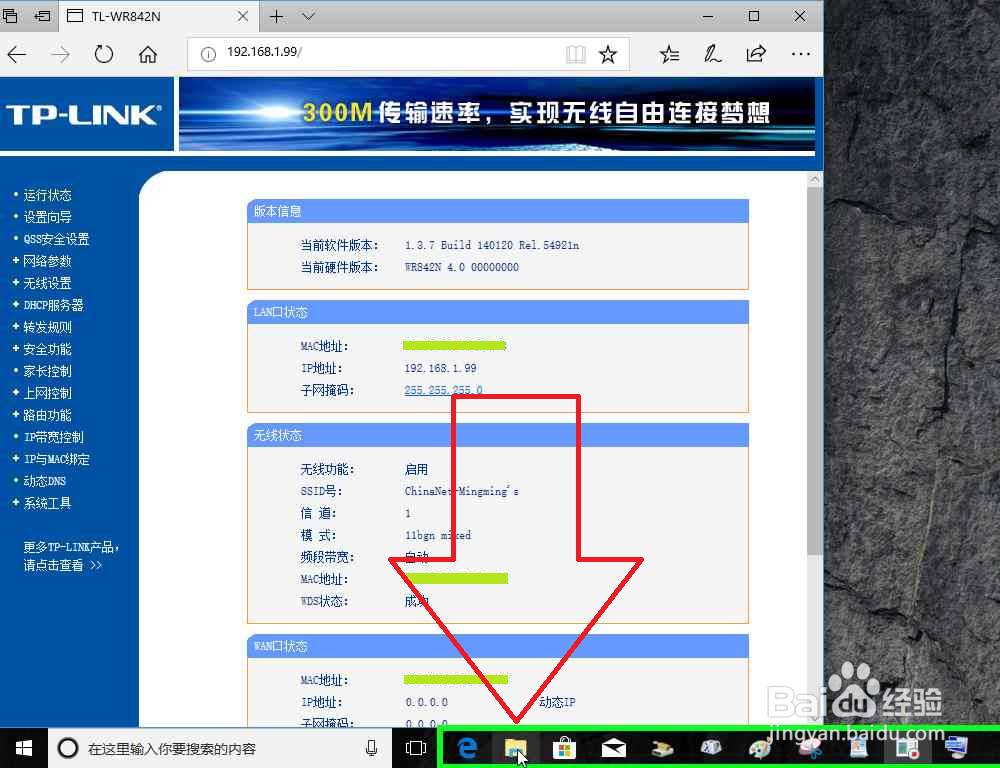The width and height of the screenshot is (1000, 768).
Task: Open Edge from the taskbar
Action: 467,748
